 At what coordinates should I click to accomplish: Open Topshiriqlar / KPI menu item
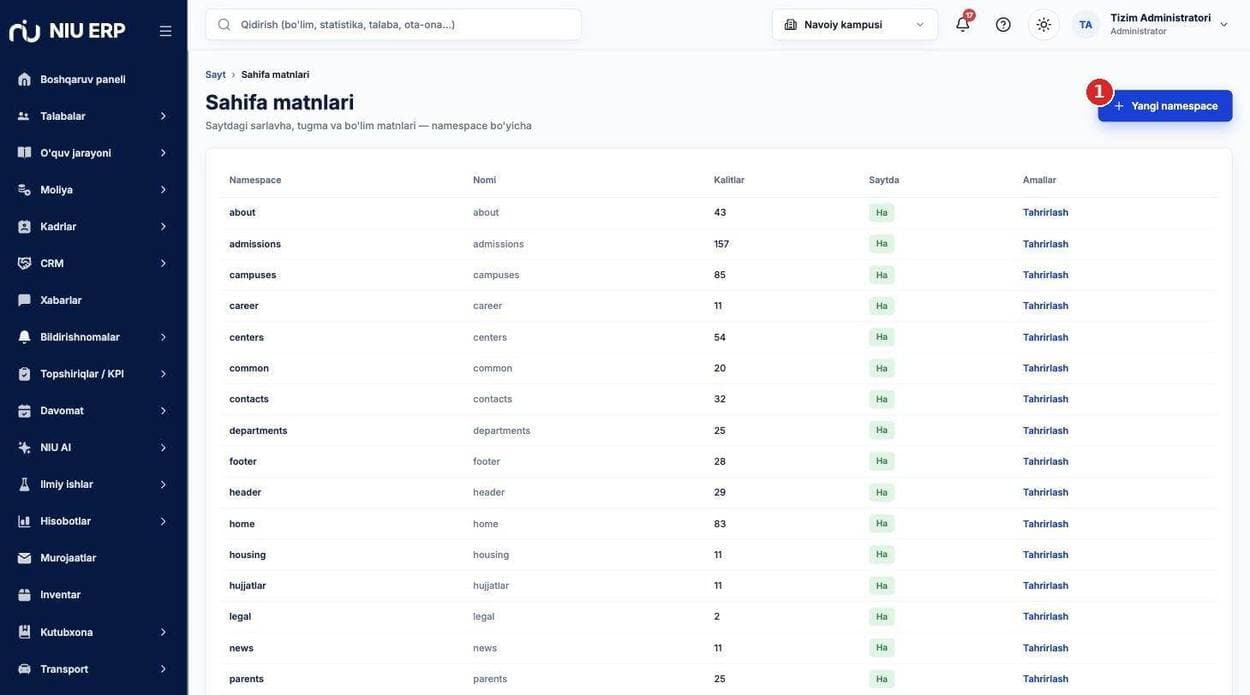tap(93, 374)
